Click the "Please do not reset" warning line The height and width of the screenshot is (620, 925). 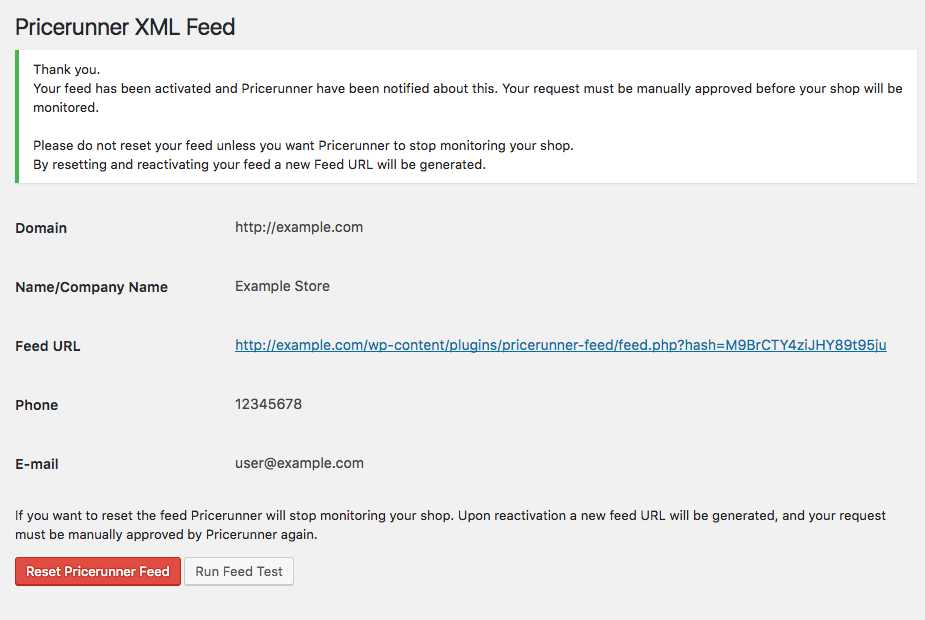[303, 145]
